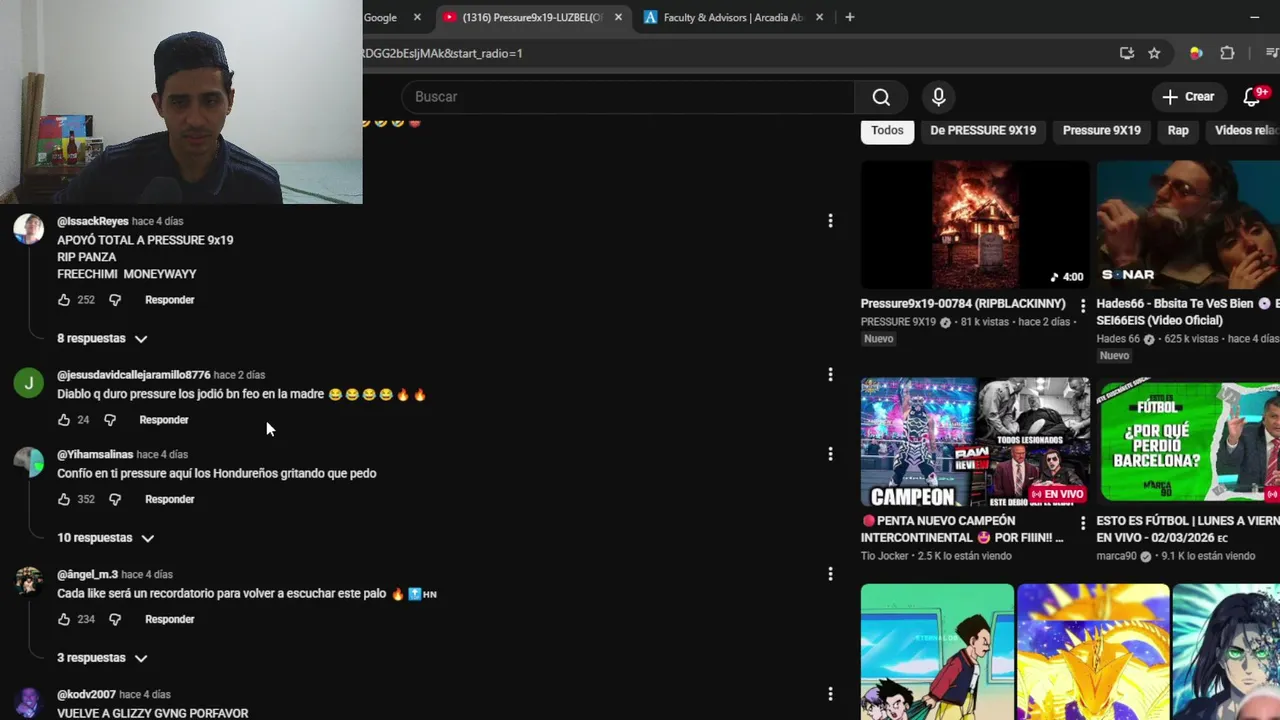Screen dimensions: 1280x720
Task: Dislike the @ângel_m.3 comment
Action: (115, 619)
